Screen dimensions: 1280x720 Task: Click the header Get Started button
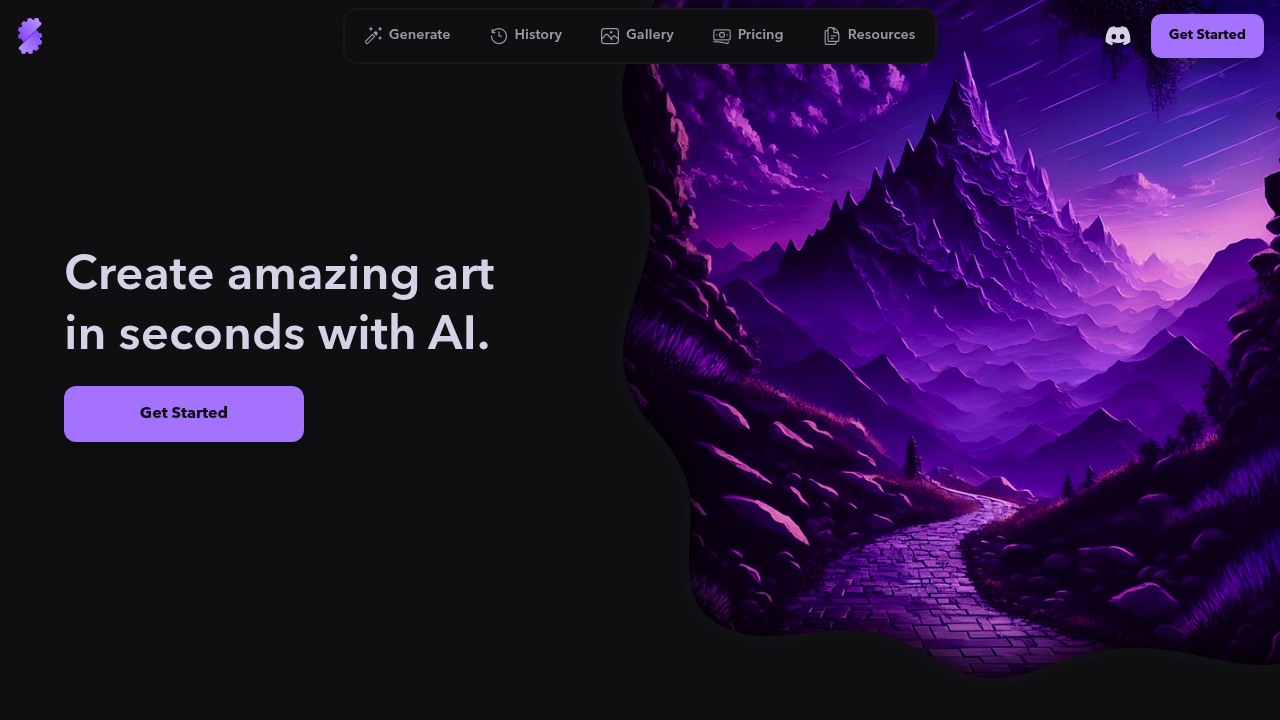1207,36
